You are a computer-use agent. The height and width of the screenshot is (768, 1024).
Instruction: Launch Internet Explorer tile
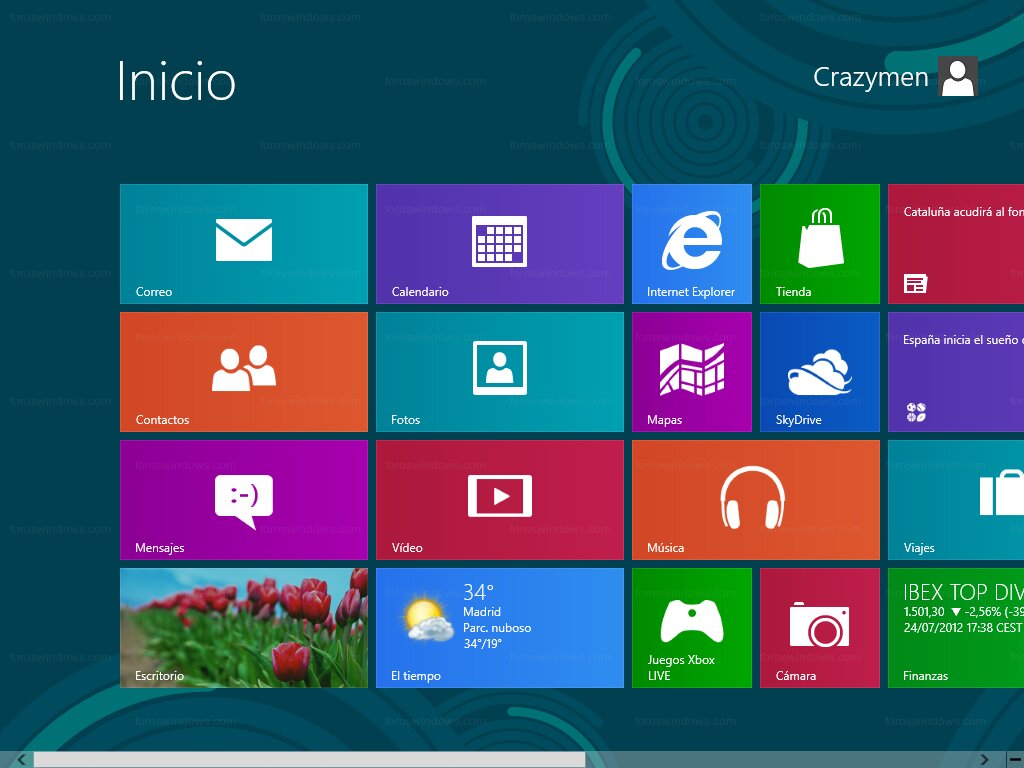pos(692,244)
